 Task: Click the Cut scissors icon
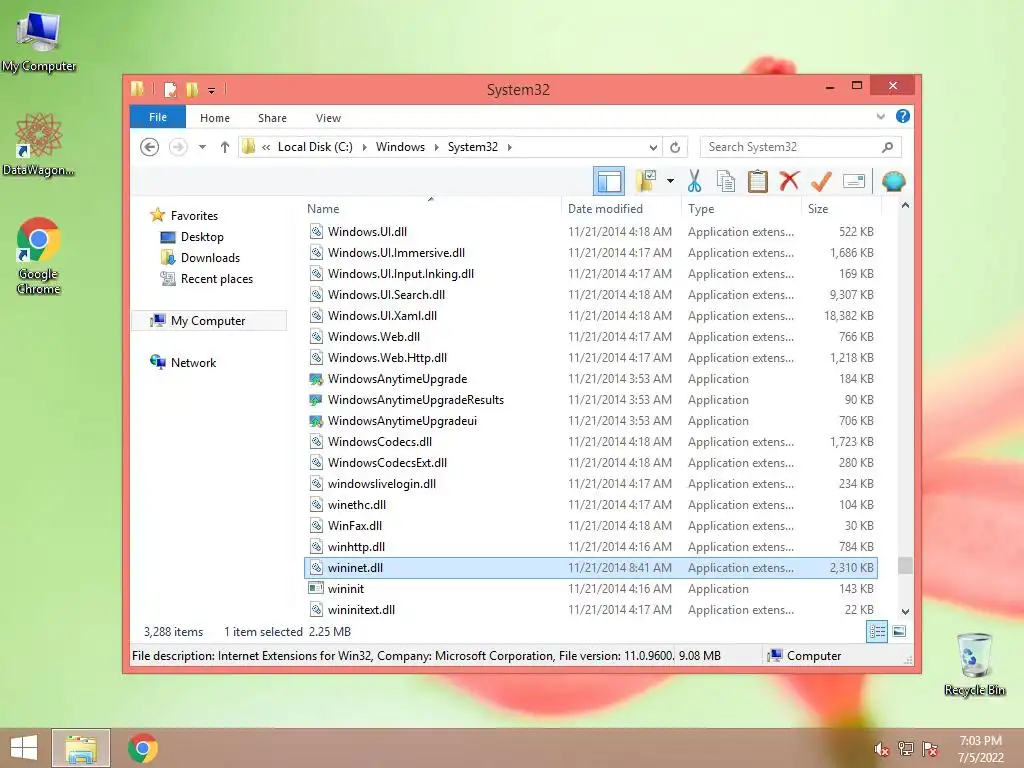[694, 181]
